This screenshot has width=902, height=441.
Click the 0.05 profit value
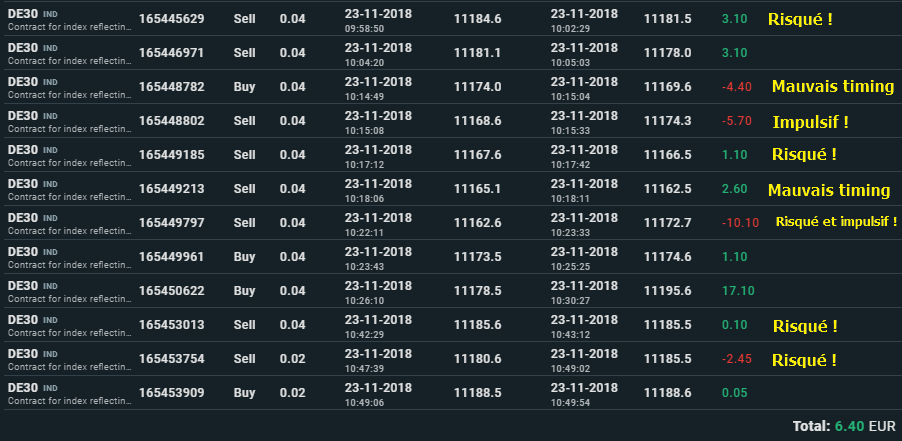(733, 393)
